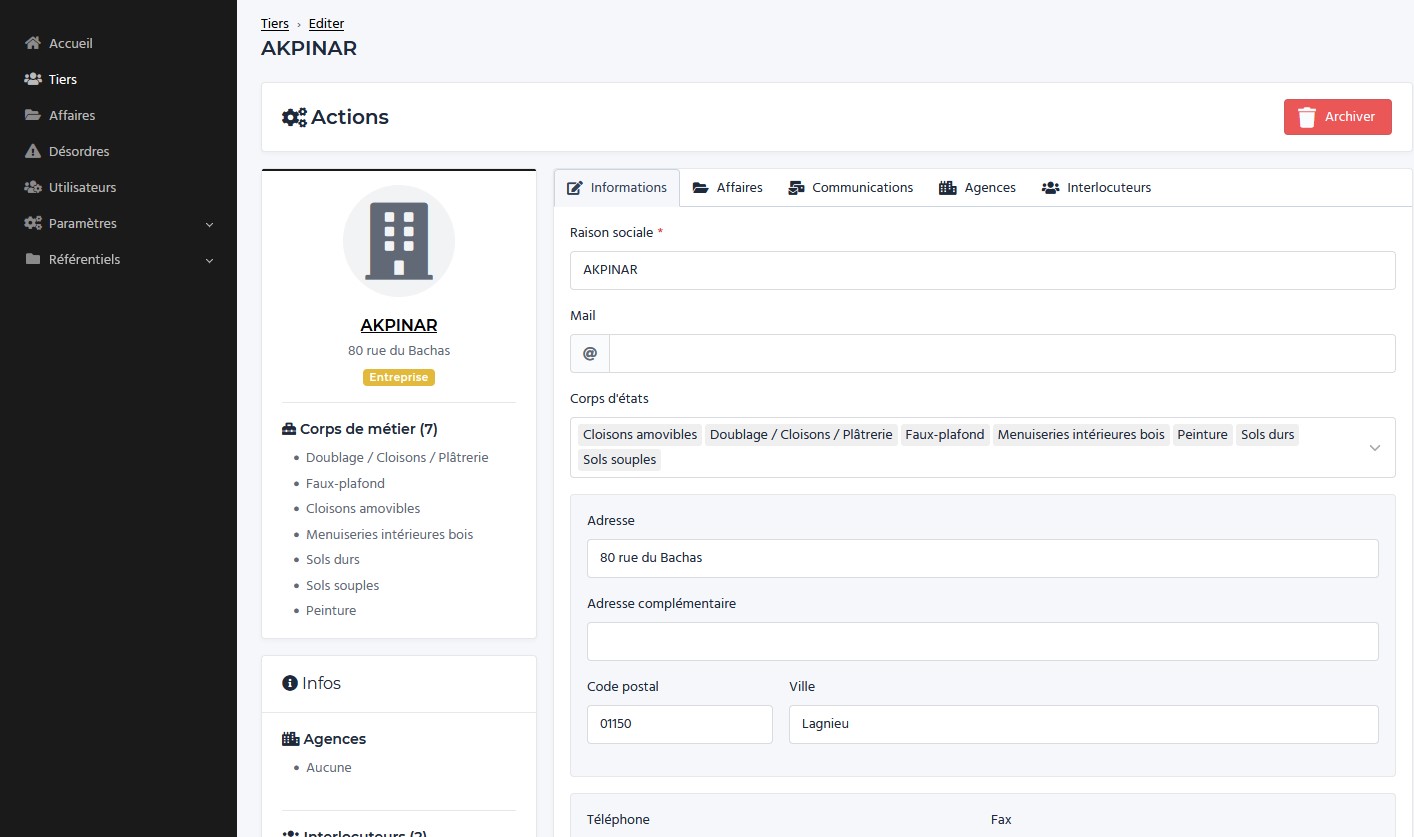The height and width of the screenshot is (837, 1414).
Task: Click the Affaires open-folder icon in sidebar
Action: [x=33, y=115]
